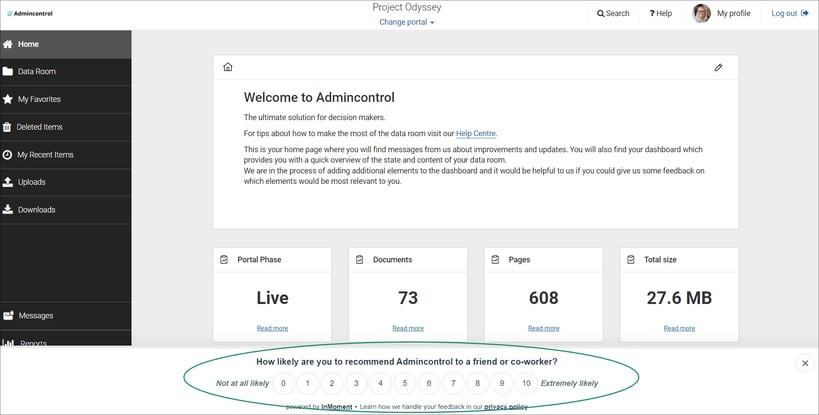The width and height of the screenshot is (819, 415).
Task: Open My Recent Items clock entry
Action: [66, 155]
